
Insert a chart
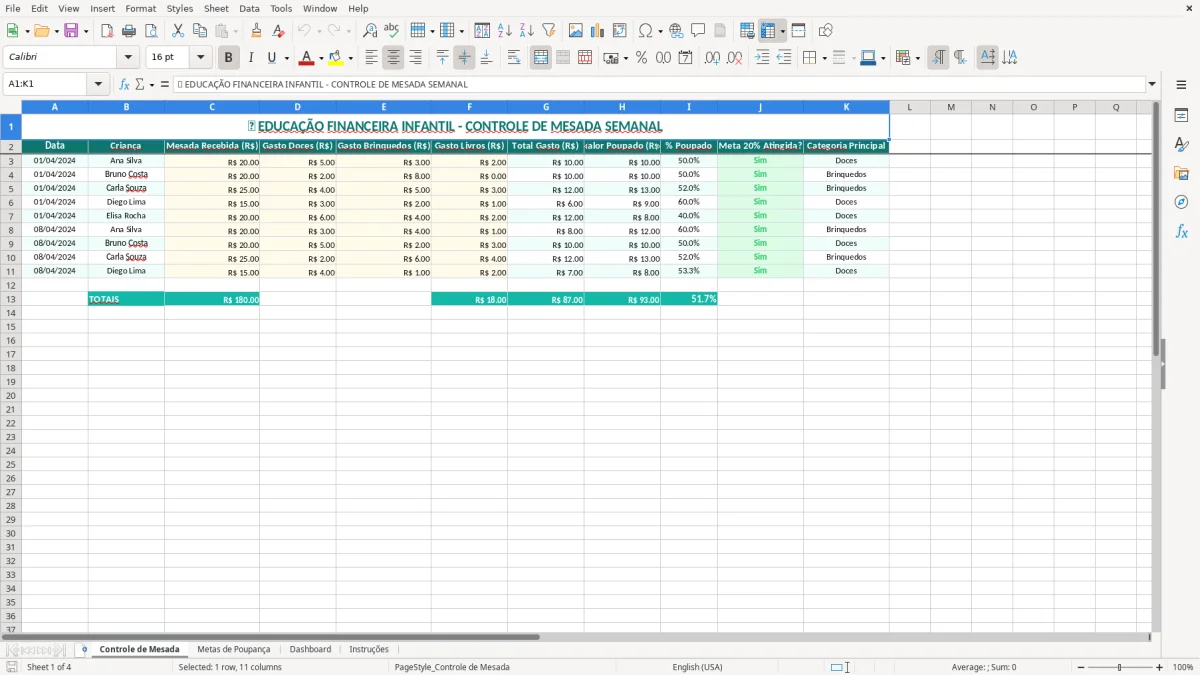pyautogui.click(x=598, y=31)
